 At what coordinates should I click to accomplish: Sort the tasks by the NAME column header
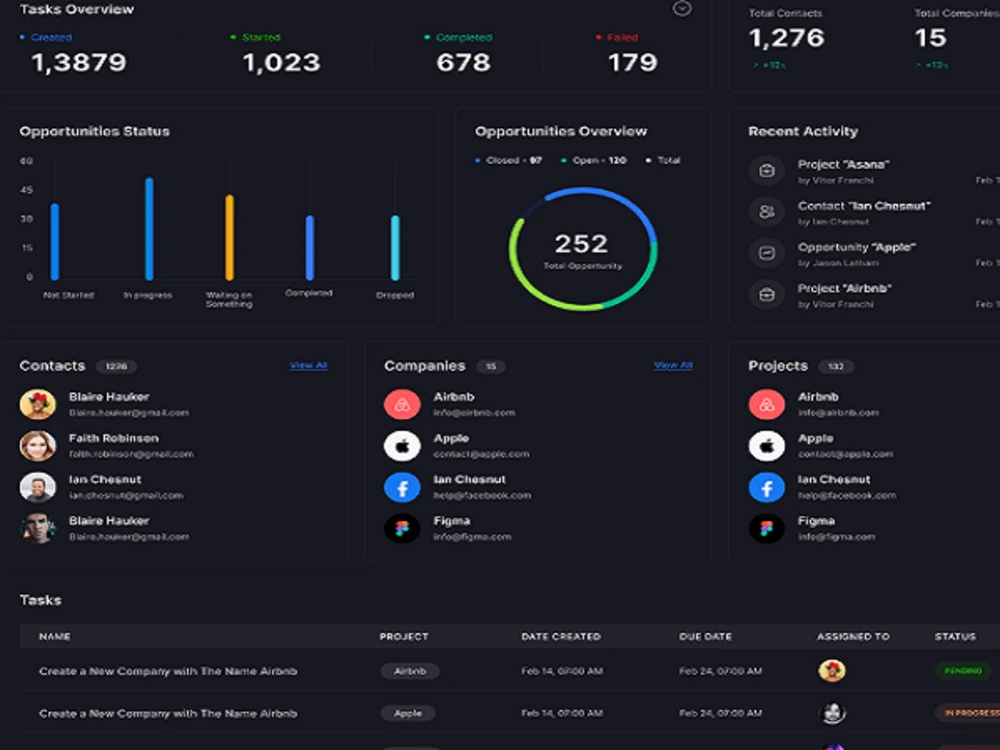pyautogui.click(x=55, y=636)
